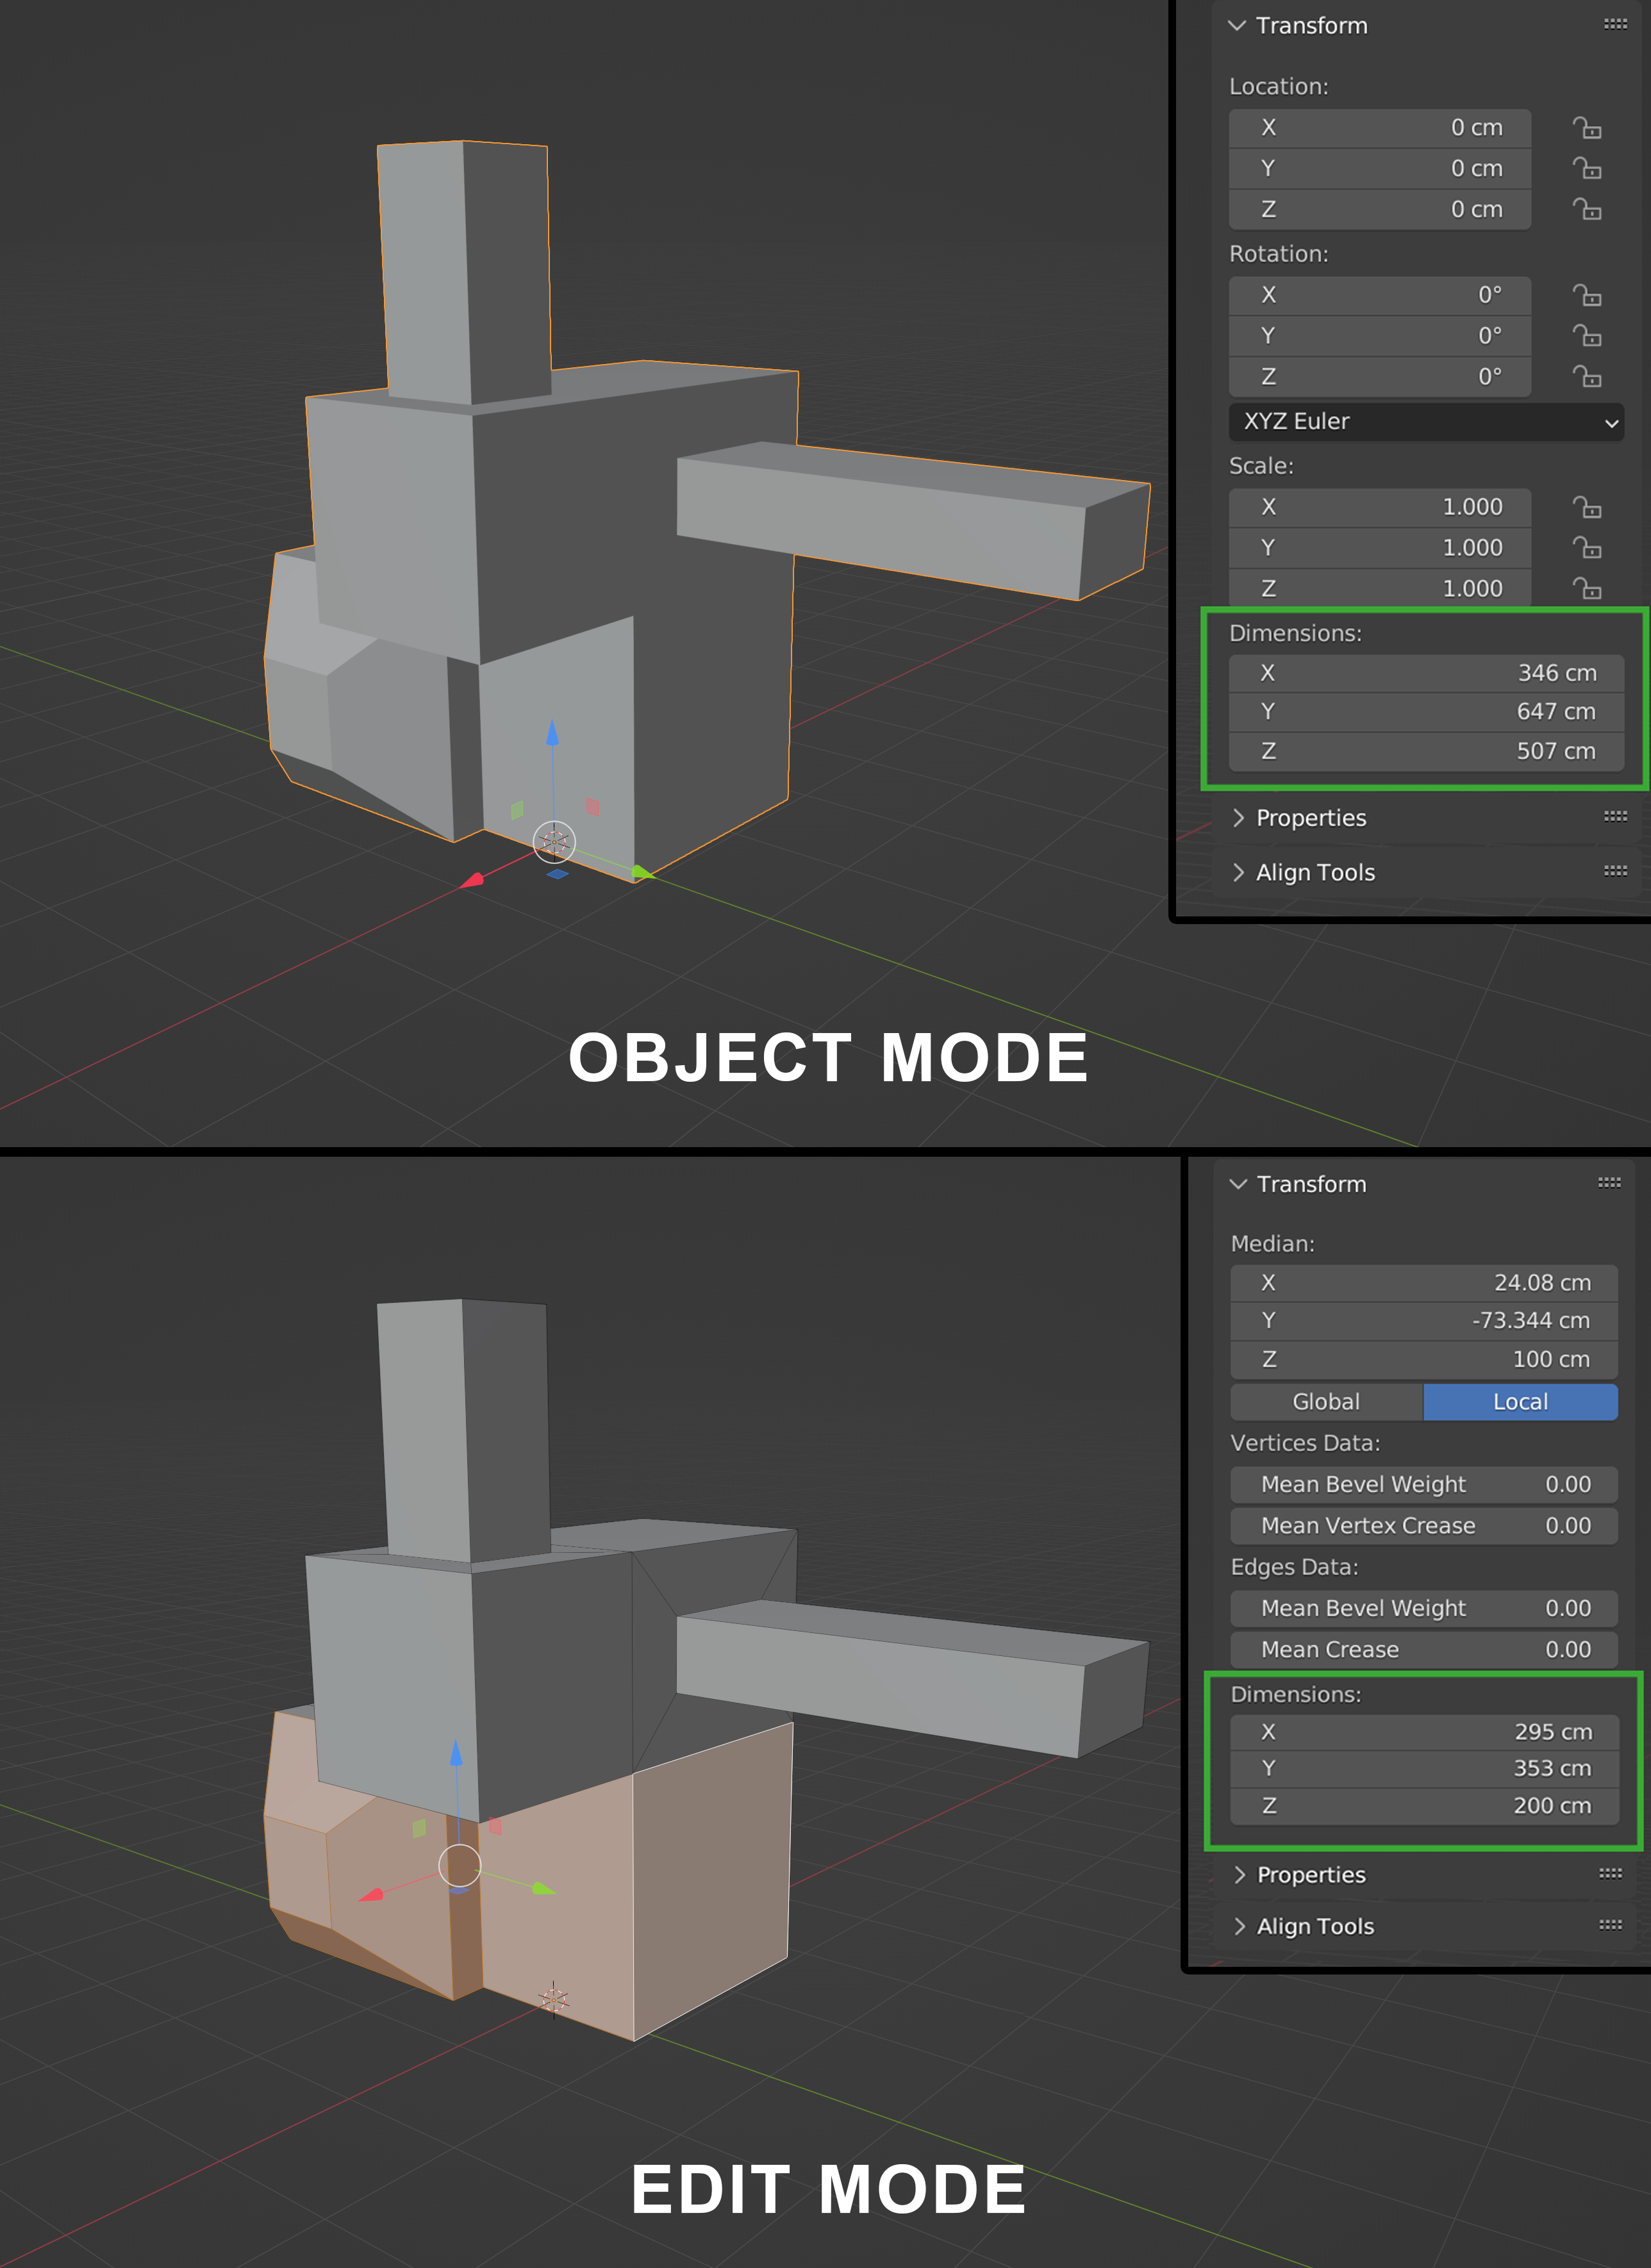Toggle the Location X lock icon
1651x2268 pixels.
pyautogui.click(x=1586, y=128)
